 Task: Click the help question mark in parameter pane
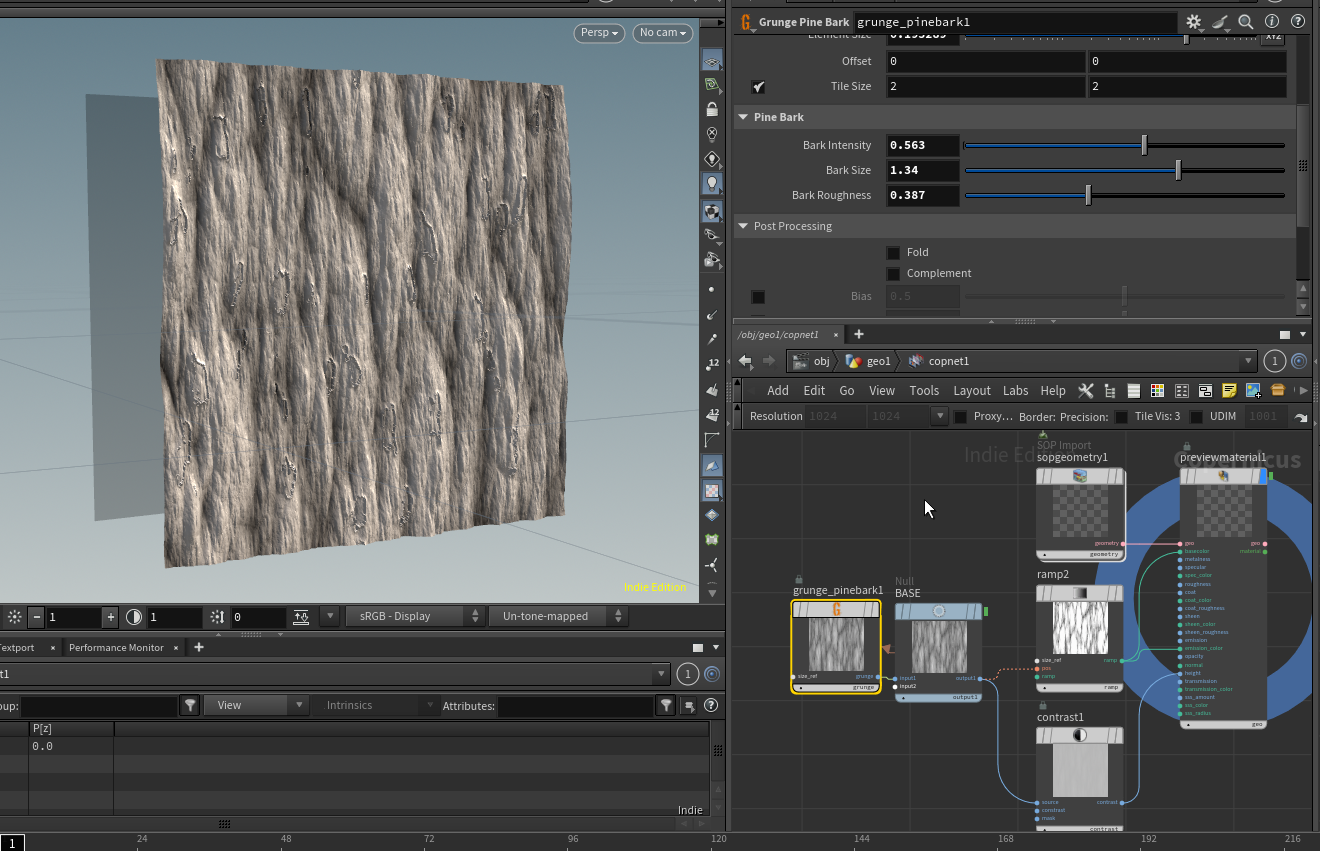1298,21
